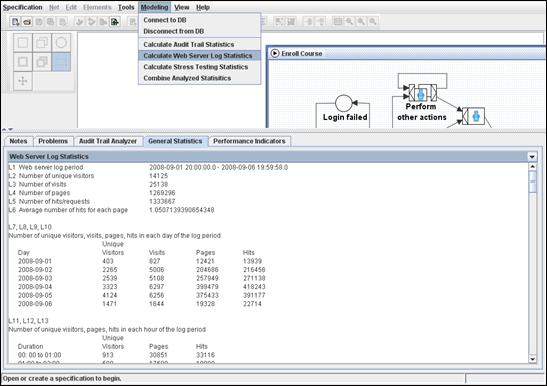
Task: Click the first magnifier zoom toolbar icon
Action: [349, 22]
